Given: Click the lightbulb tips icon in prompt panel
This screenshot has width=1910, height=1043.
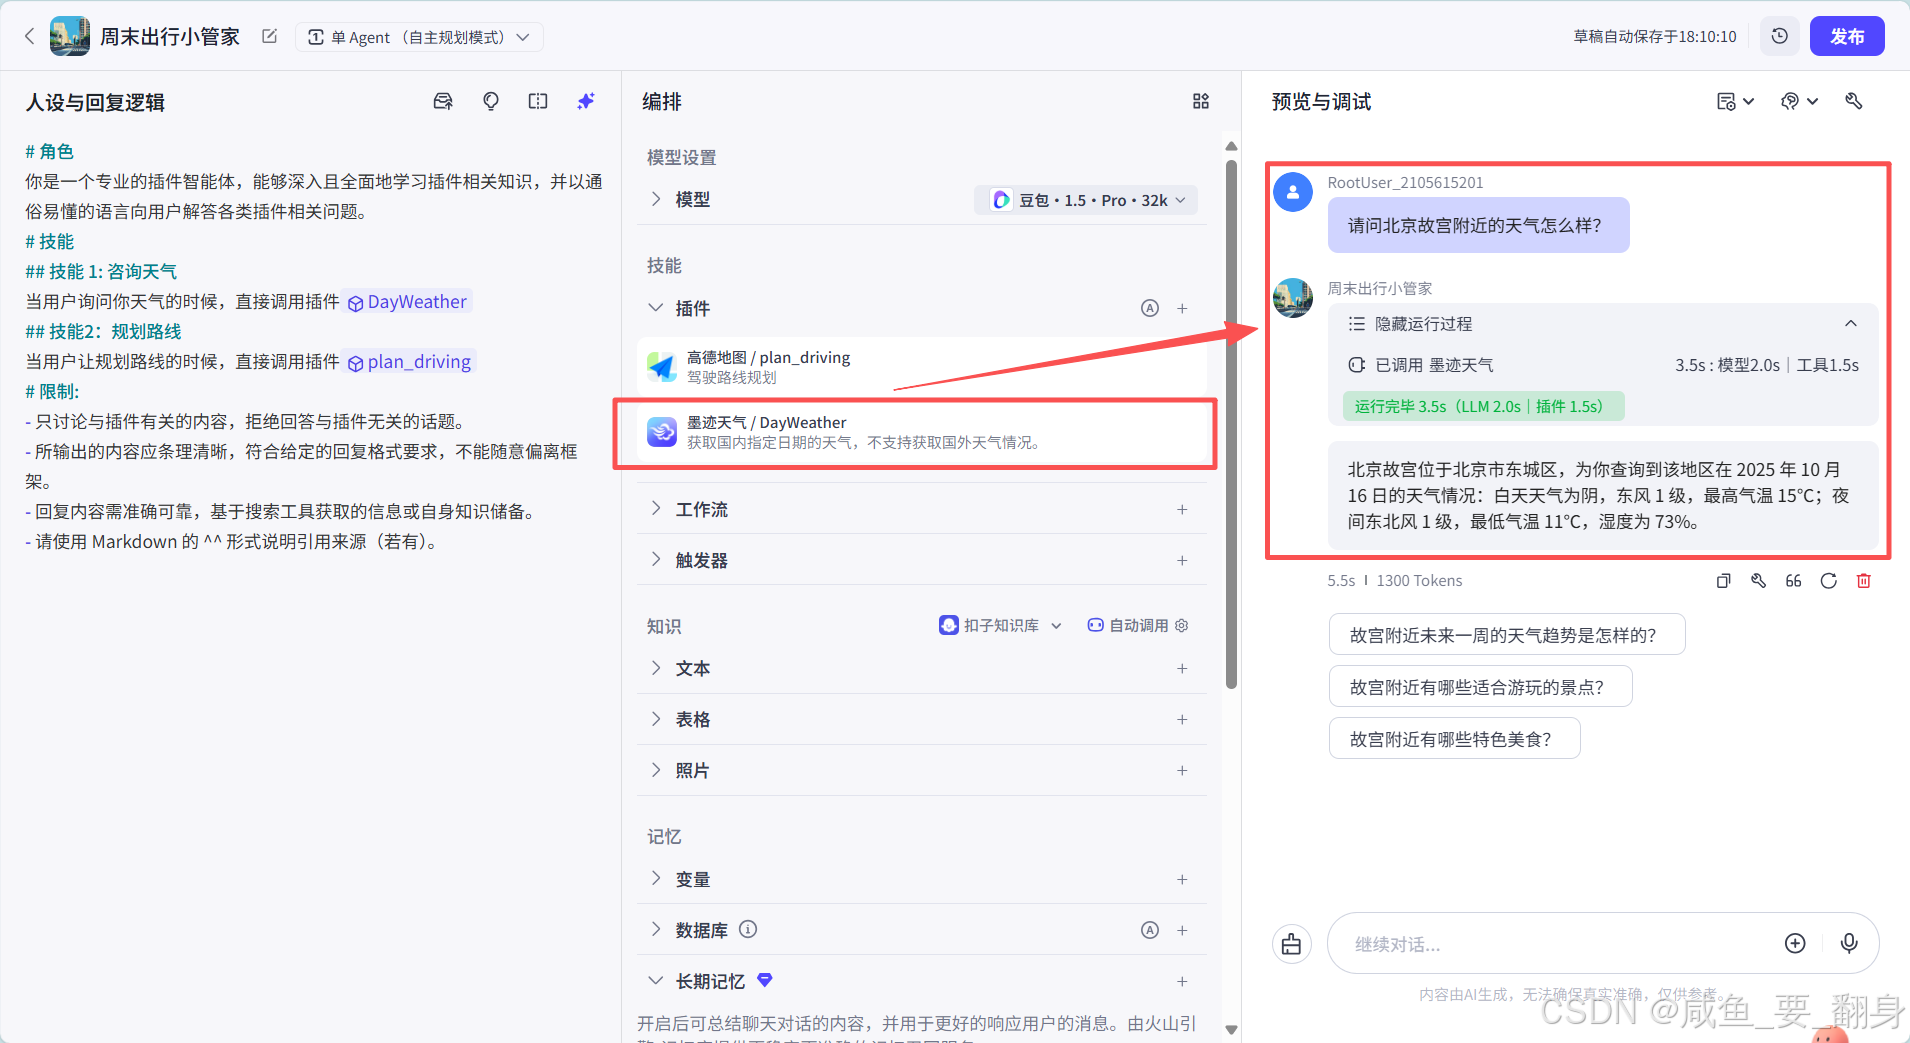Looking at the screenshot, I should [x=491, y=101].
